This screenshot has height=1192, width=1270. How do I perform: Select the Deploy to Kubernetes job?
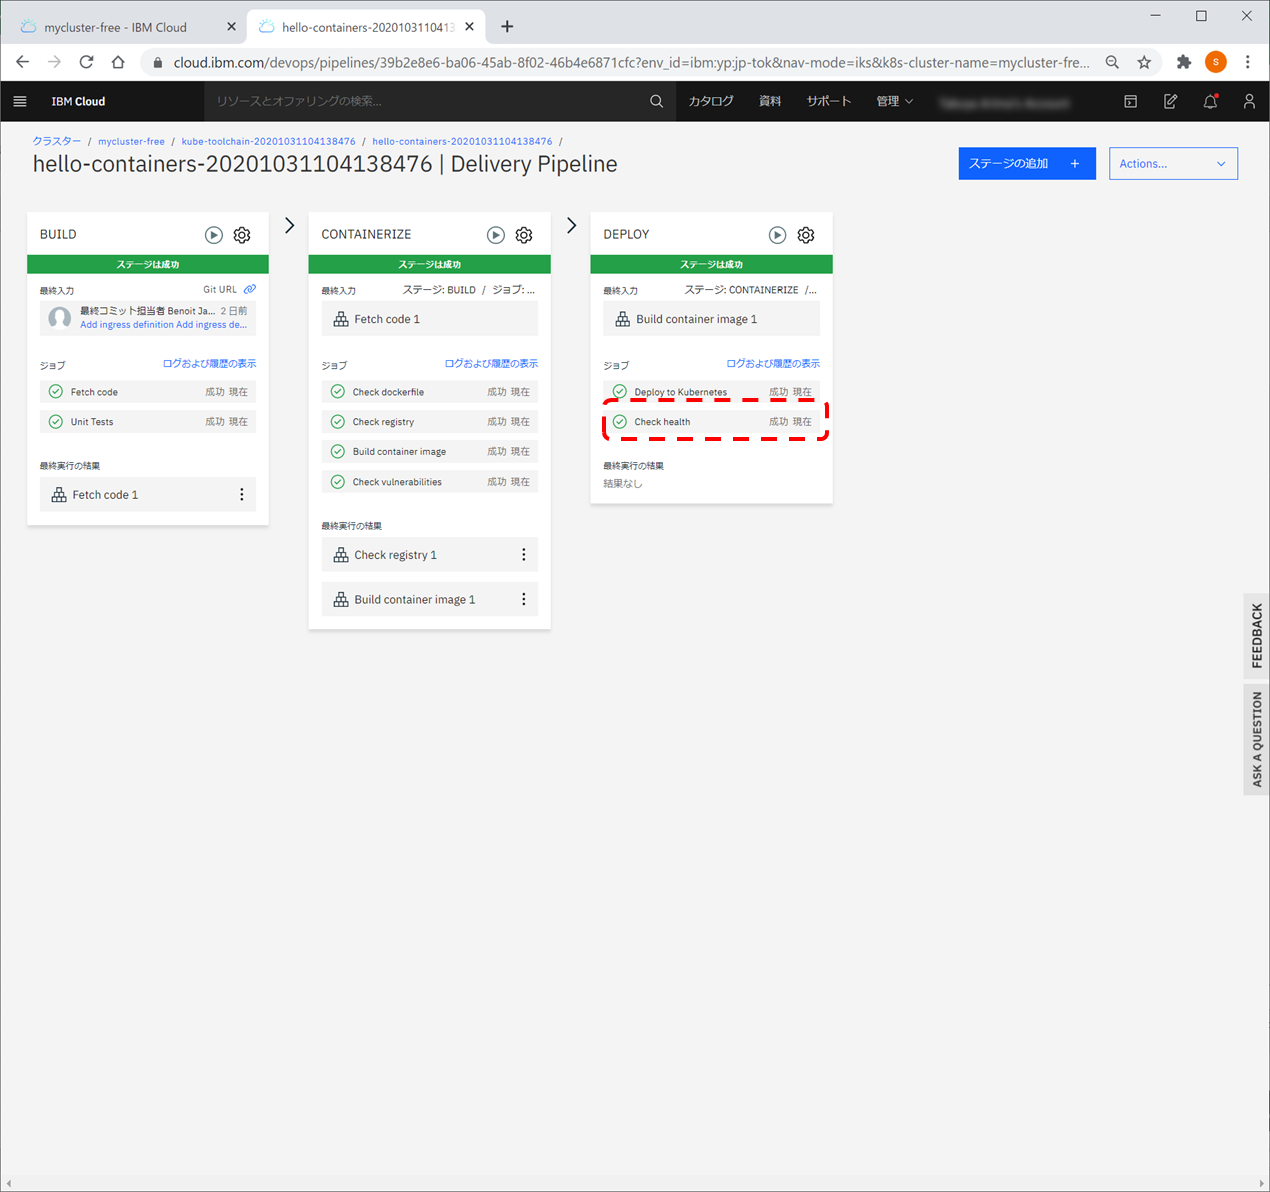(712, 392)
